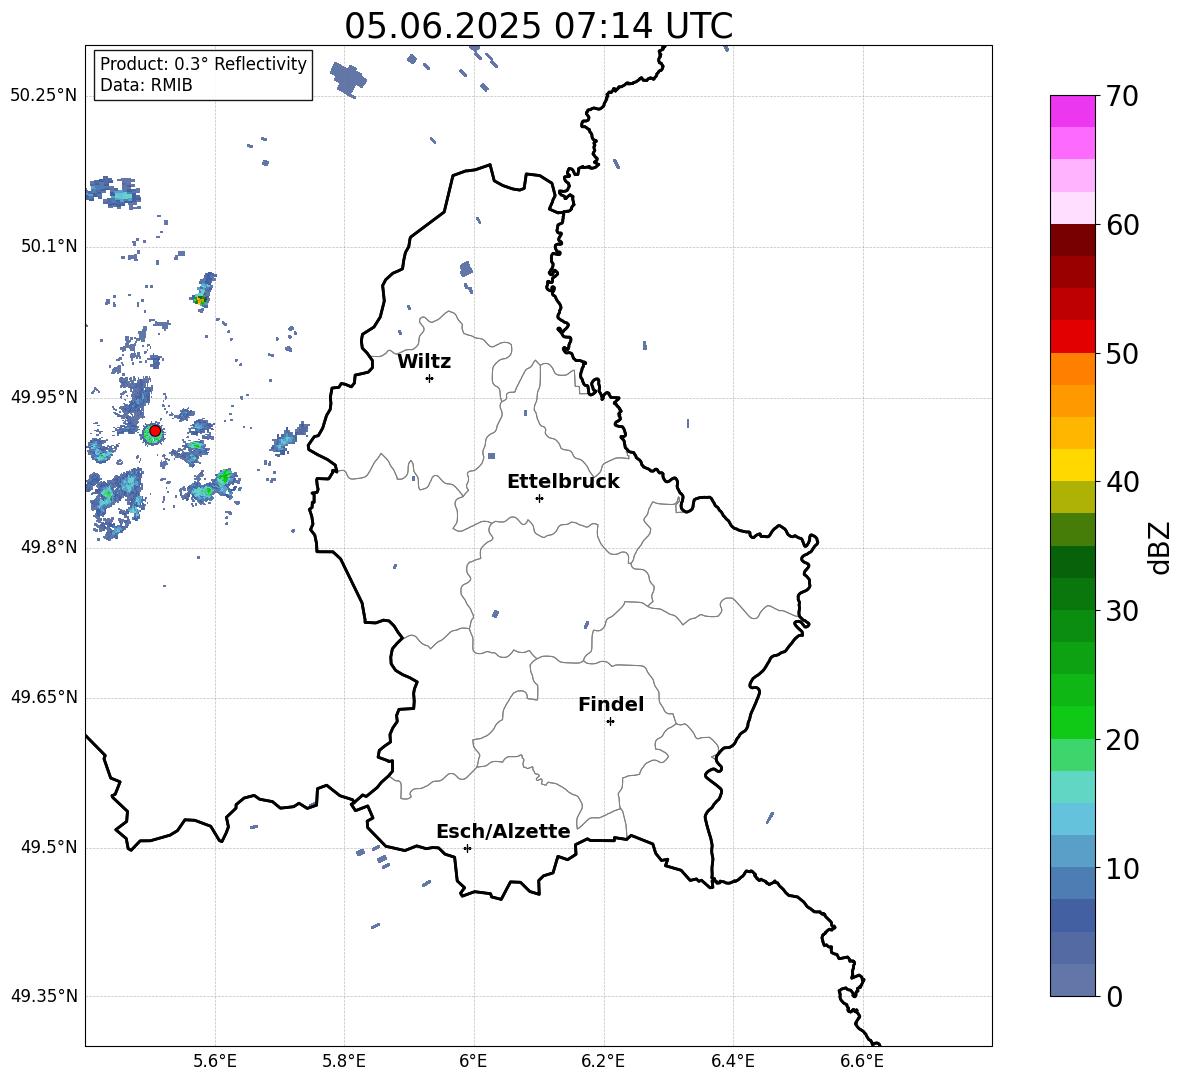Viewport: 1184px width, 1081px height.
Task: Click the 60 tick on colorbar
Action: click(x=1122, y=225)
